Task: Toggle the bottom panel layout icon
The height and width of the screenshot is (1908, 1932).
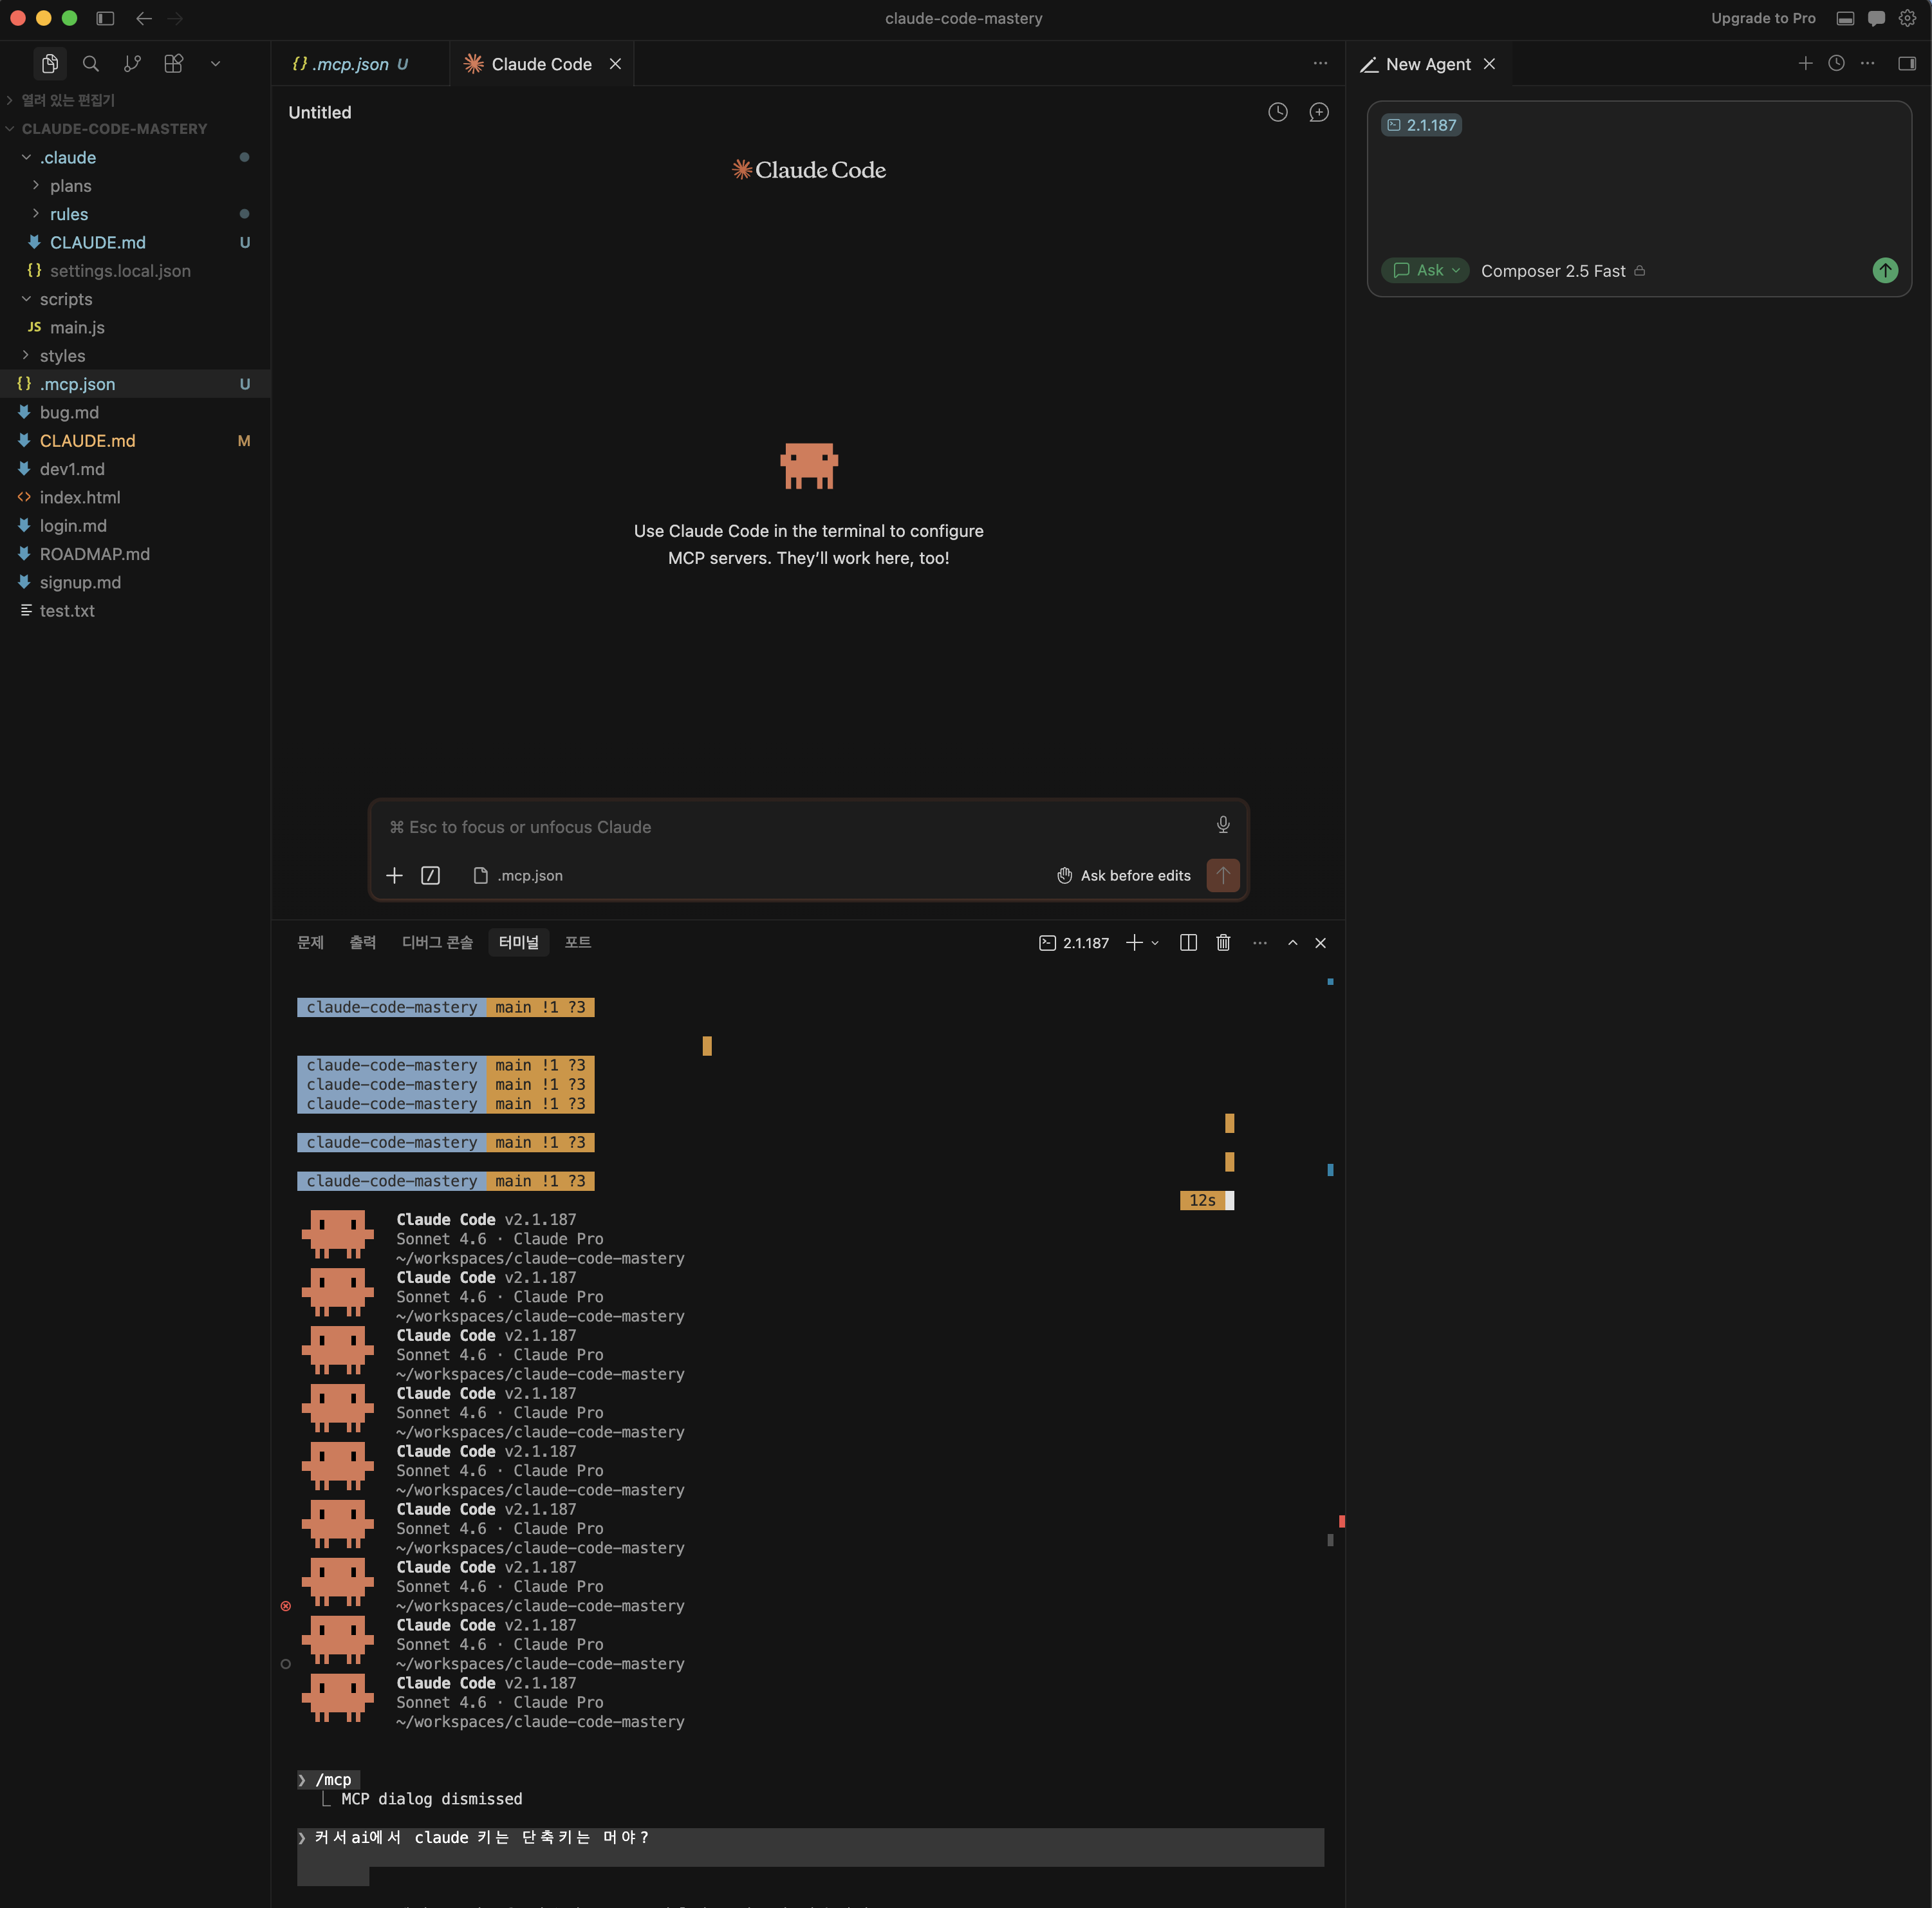Action: pyautogui.click(x=1846, y=18)
